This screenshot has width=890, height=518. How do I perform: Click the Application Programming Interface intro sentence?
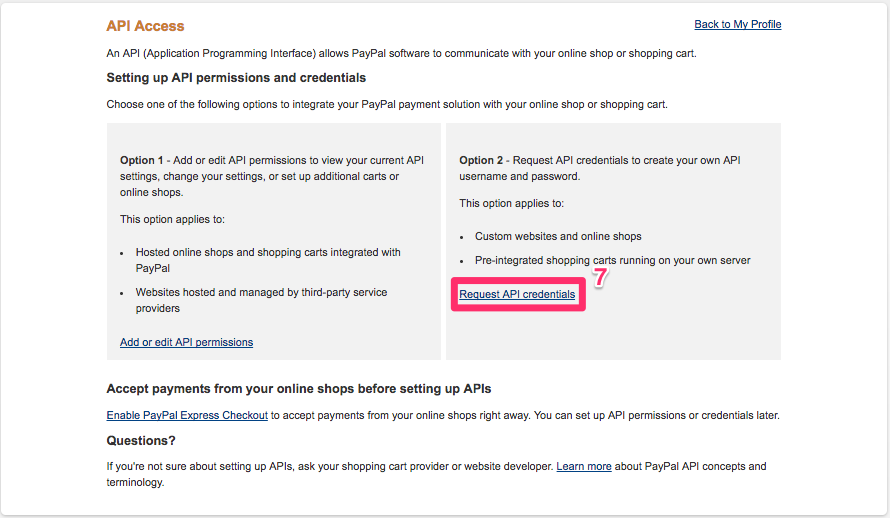[x=400, y=53]
